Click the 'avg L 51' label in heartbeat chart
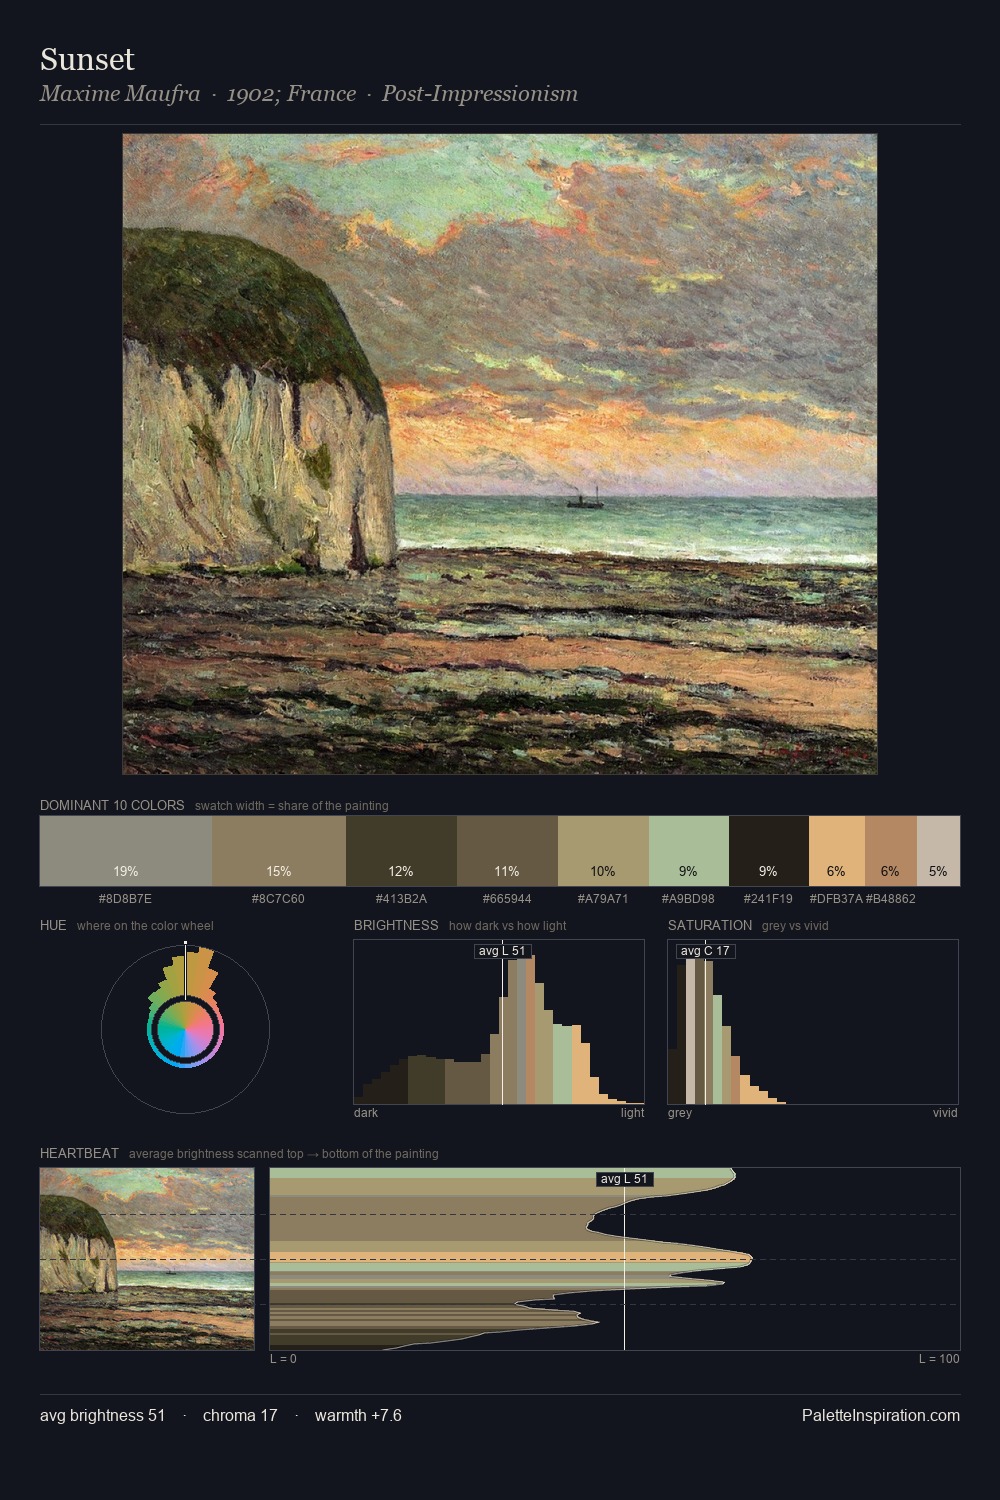Screen dimensions: 1000x1500 click(x=624, y=1179)
